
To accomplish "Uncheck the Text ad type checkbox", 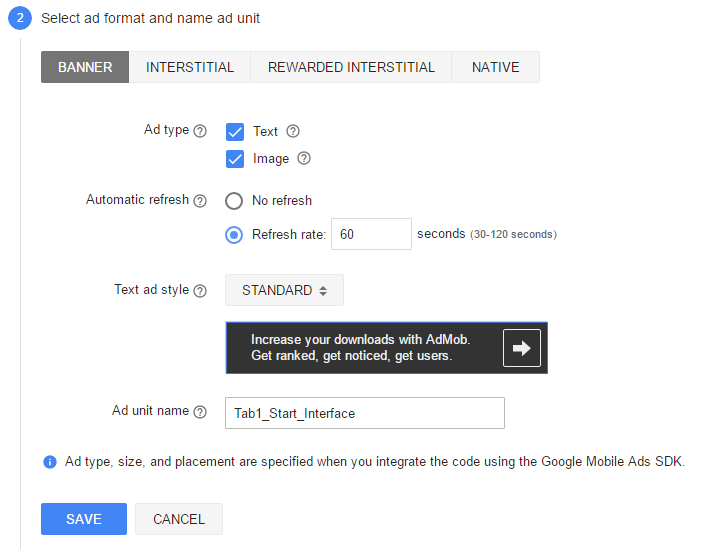I will [x=235, y=131].
